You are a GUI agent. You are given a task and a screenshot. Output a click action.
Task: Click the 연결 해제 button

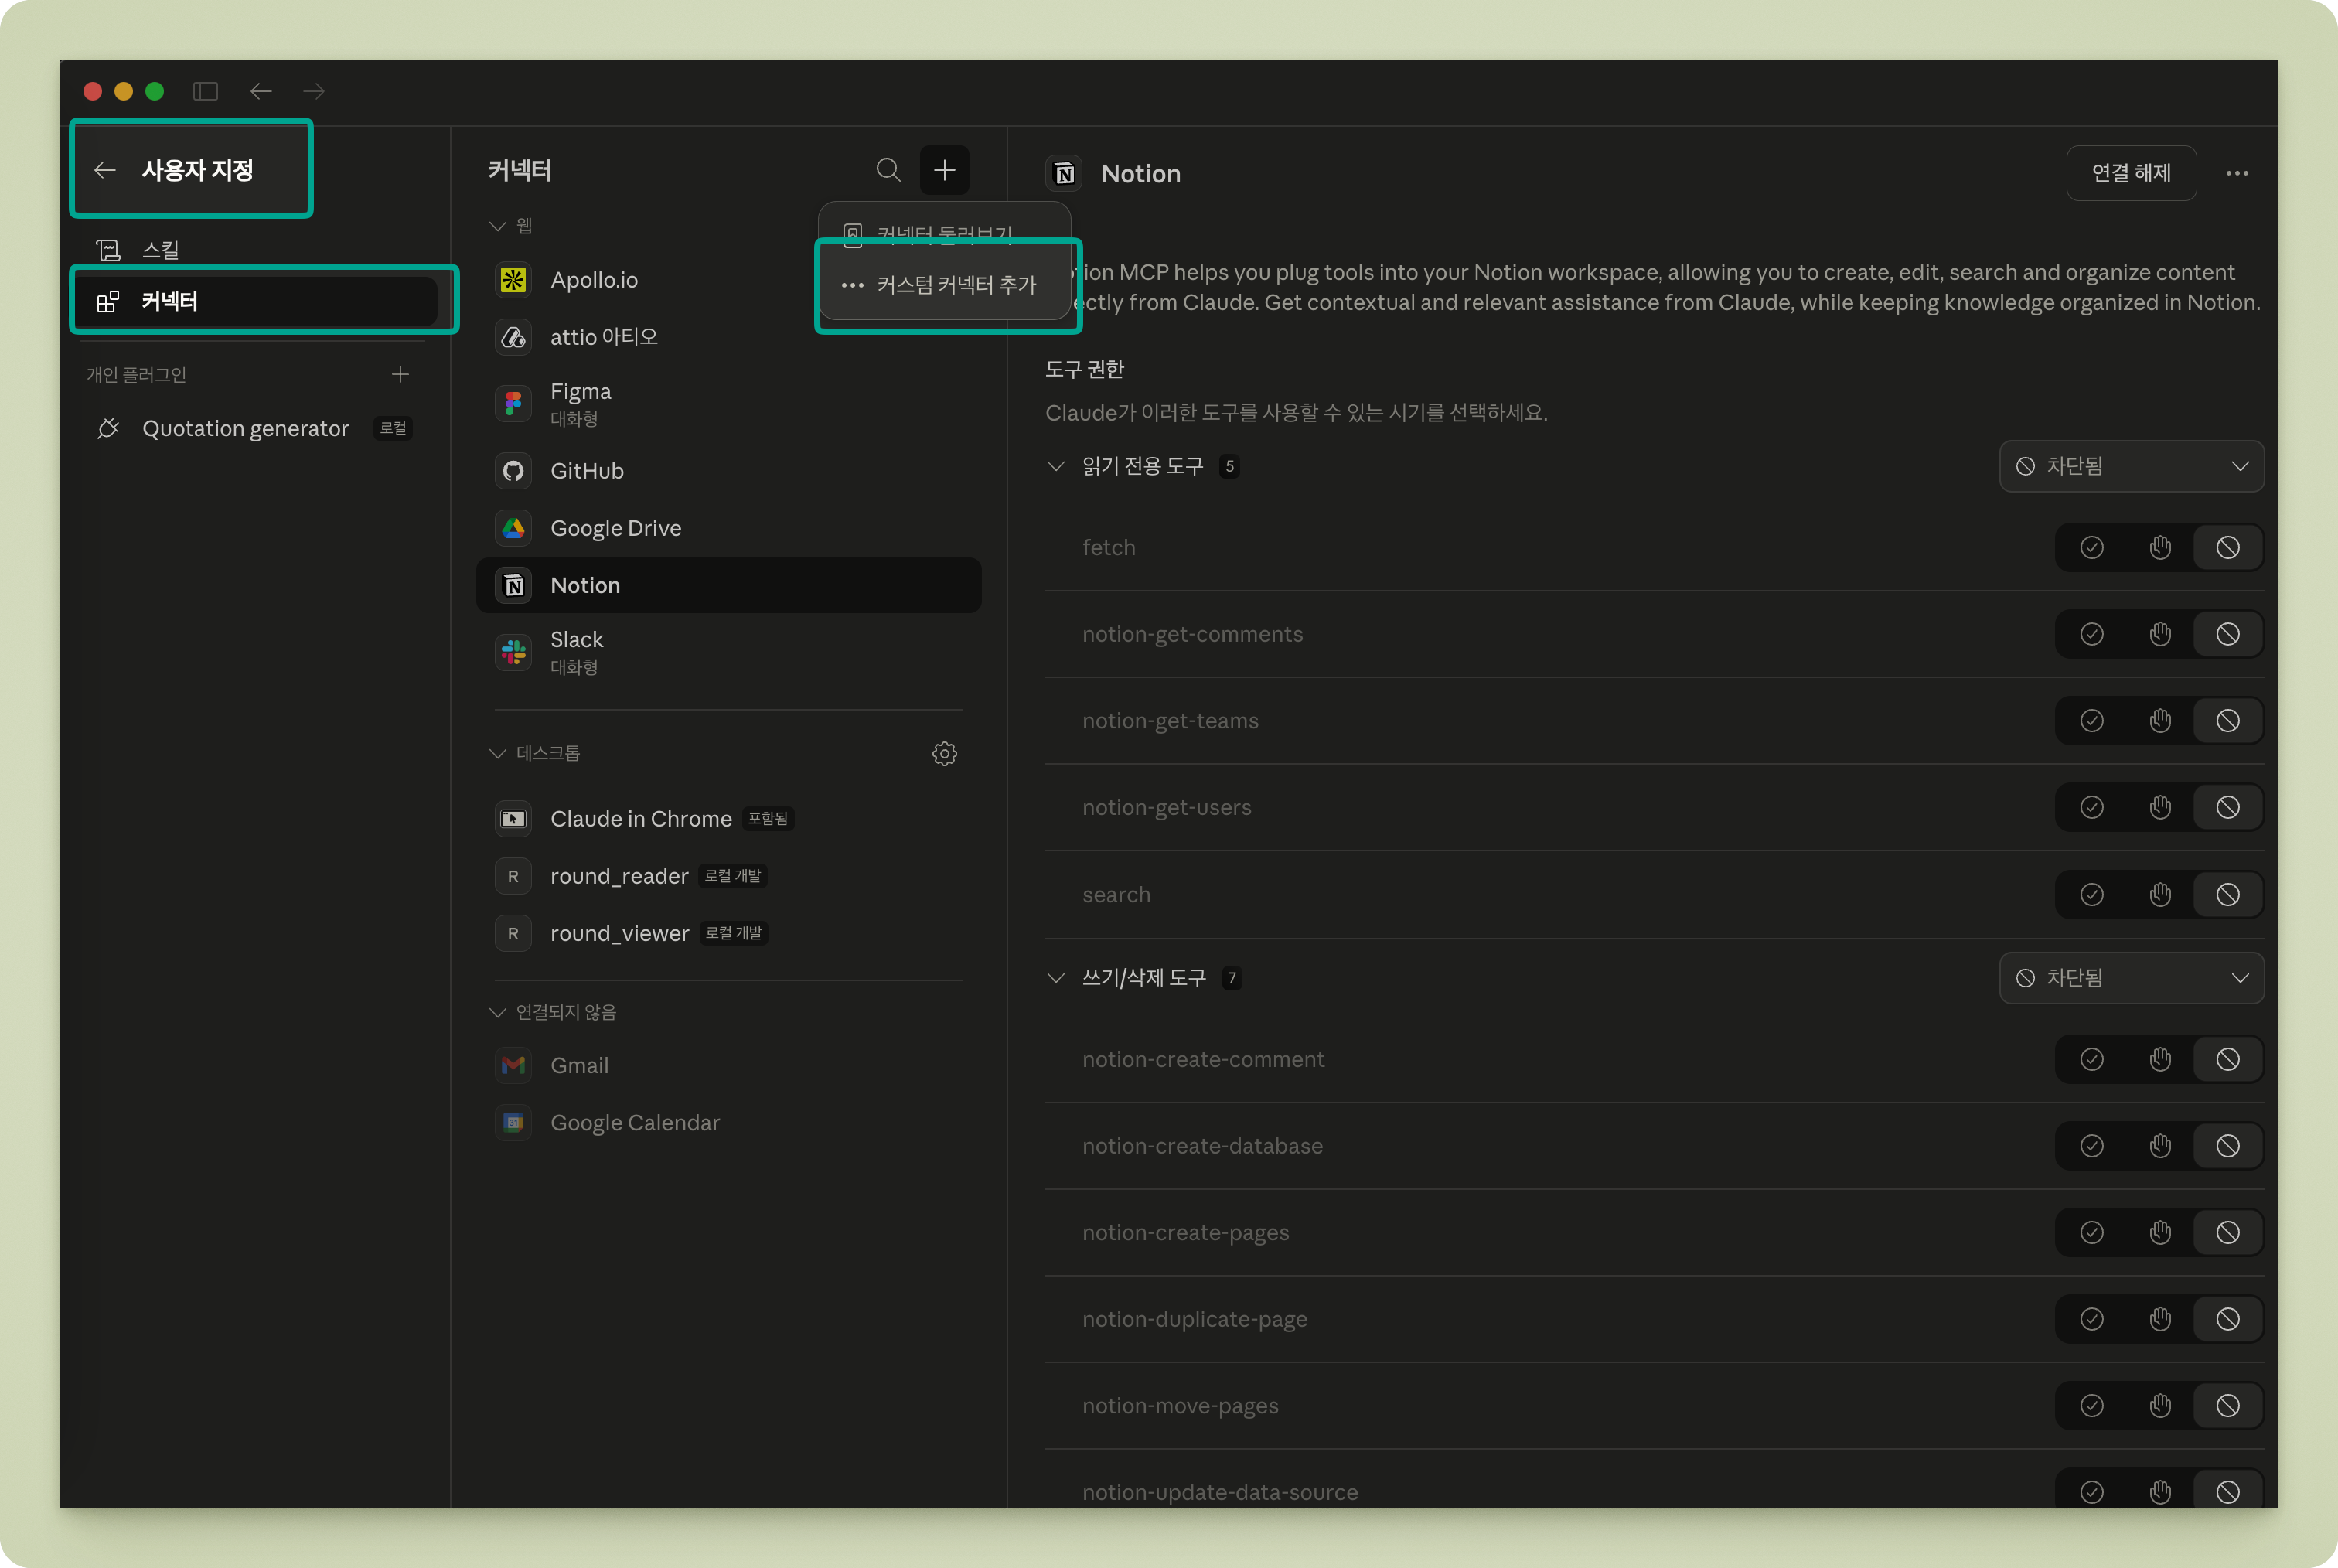(2130, 173)
